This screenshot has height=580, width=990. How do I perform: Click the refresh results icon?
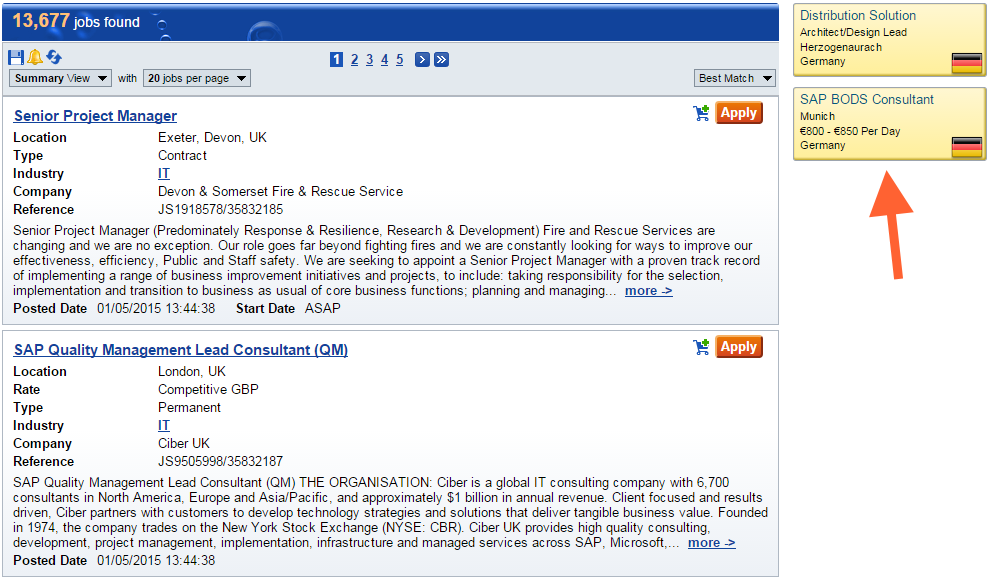click(54, 58)
